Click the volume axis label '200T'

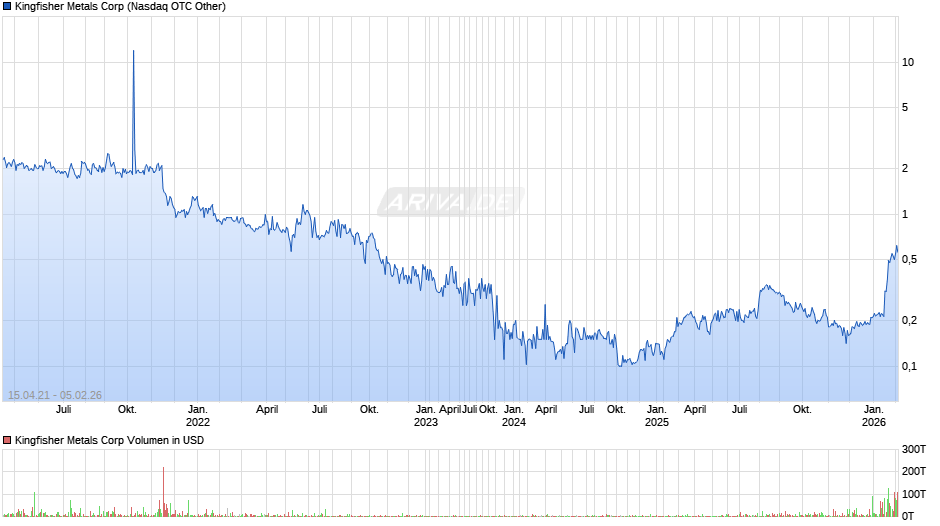pos(914,471)
